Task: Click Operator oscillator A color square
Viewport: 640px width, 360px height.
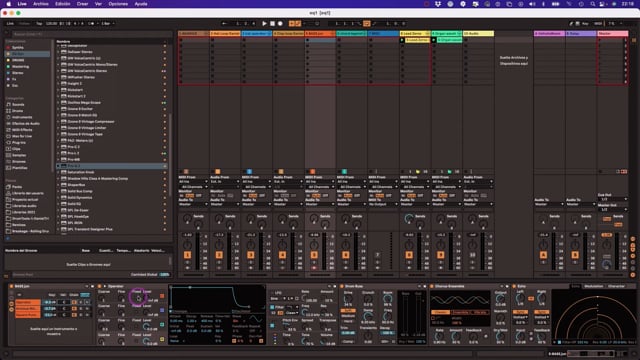Action: [162, 296]
